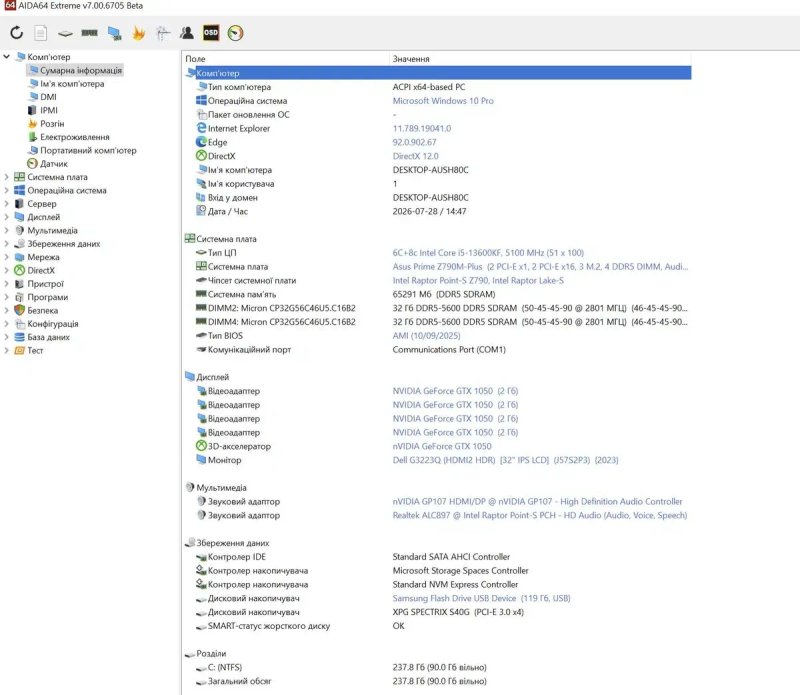Open Intel Raptor Point-S Z790 chipset link

(478, 280)
